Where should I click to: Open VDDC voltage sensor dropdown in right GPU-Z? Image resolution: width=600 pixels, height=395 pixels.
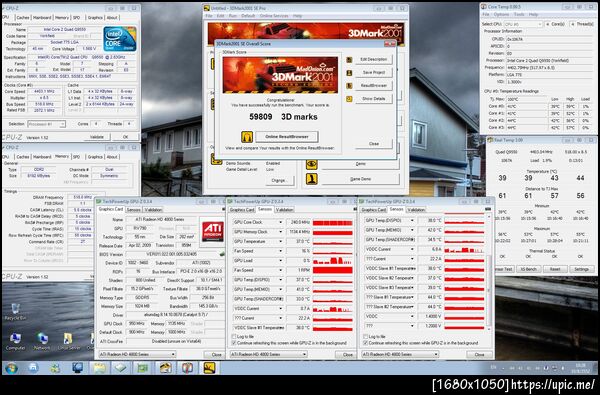[x=412, y=317]
